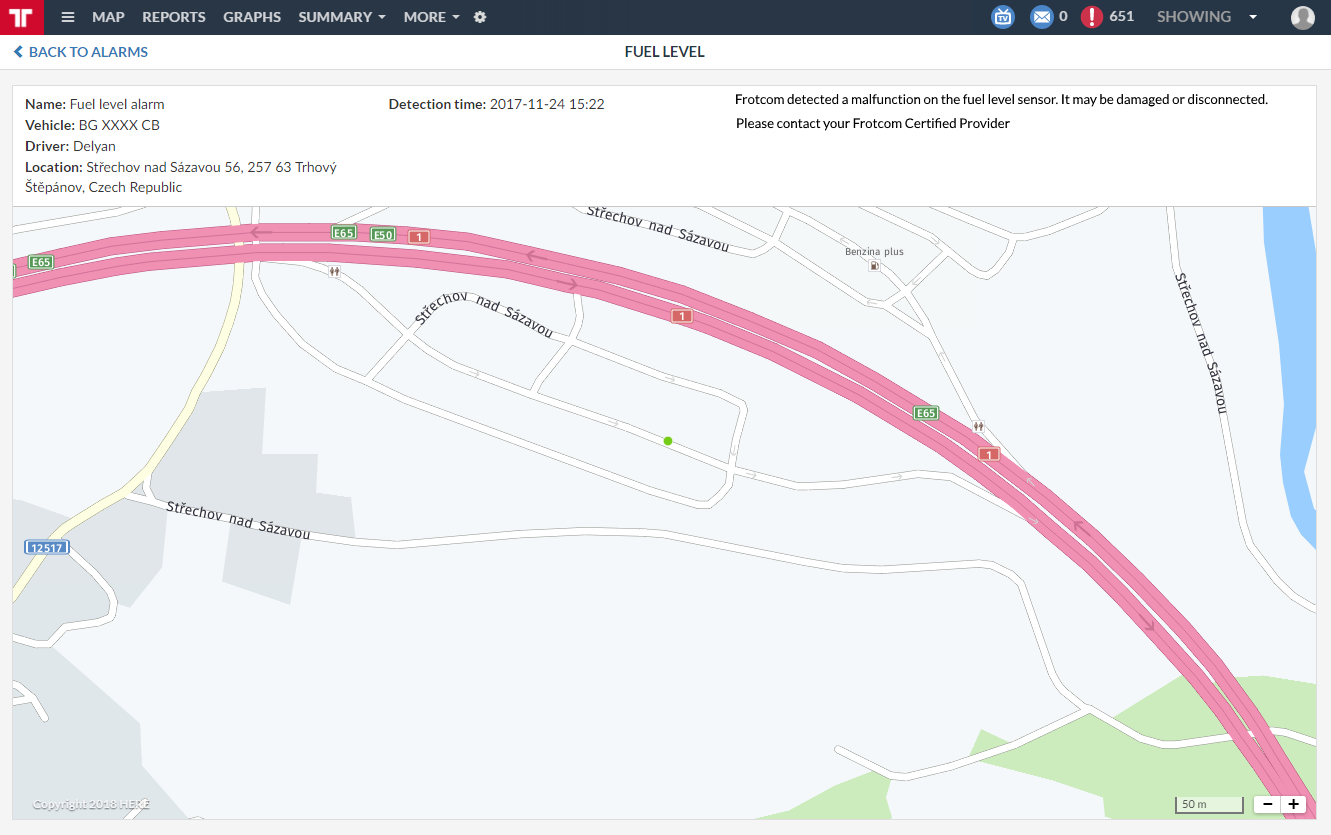
Task: Click the Benzina plus fuel station icon
Action: (875, 266)
